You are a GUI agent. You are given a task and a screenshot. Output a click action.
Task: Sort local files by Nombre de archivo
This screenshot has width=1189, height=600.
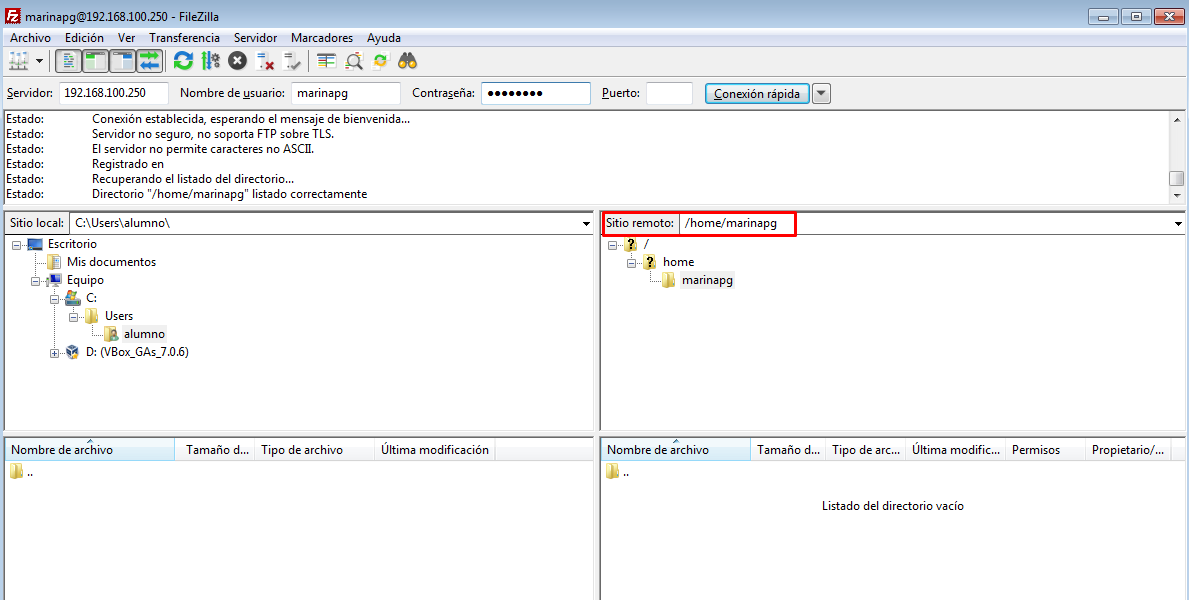(x=89, y=450)
